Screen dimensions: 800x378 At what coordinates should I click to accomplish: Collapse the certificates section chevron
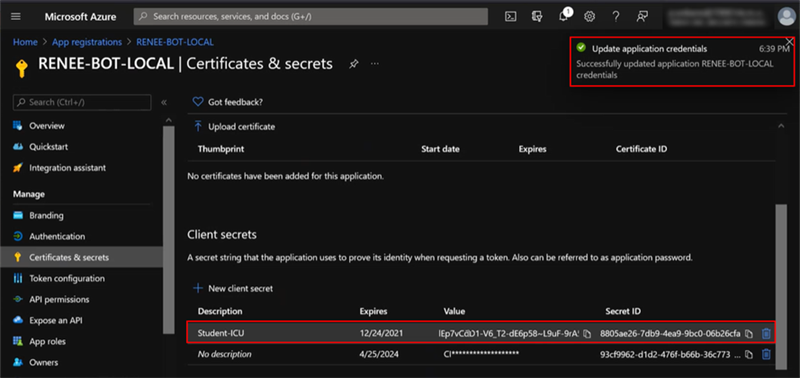point(781,125)
